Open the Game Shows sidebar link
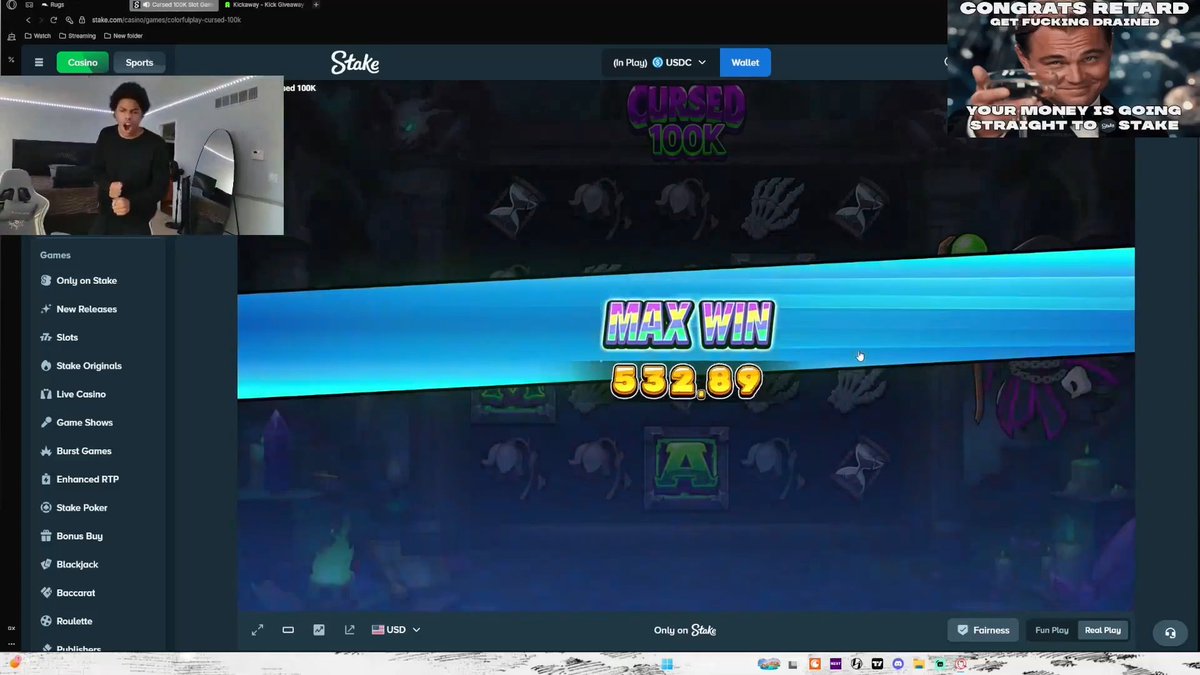This screenshot has height=675, width=1200. tap(85, 423)
